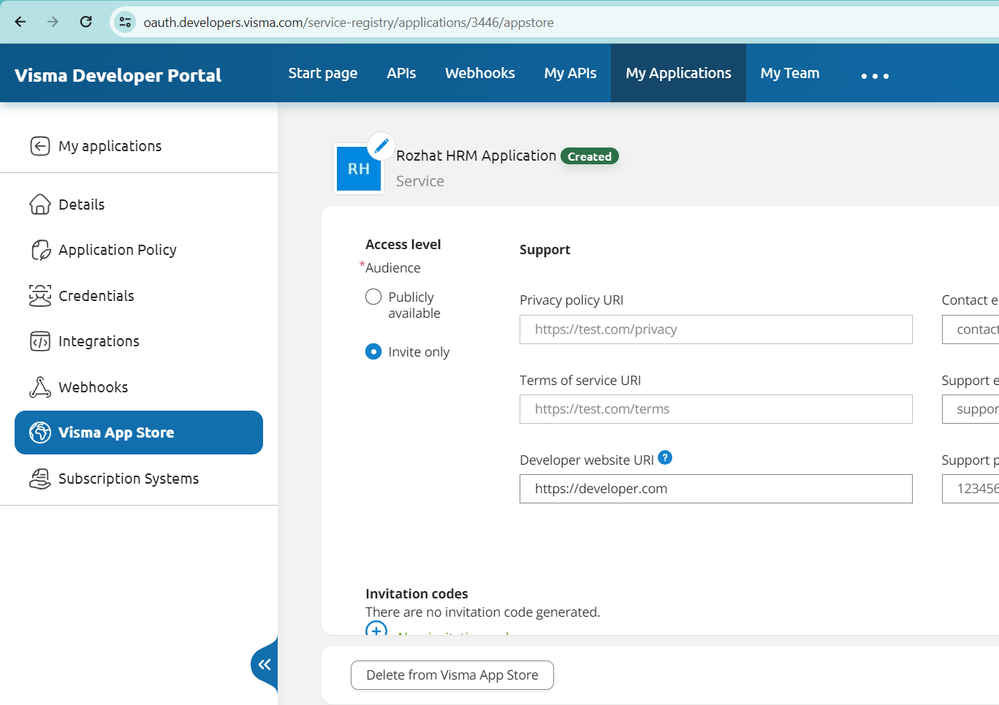Open the Start page tab
The image size is (999, 705).
pos(322,73)
